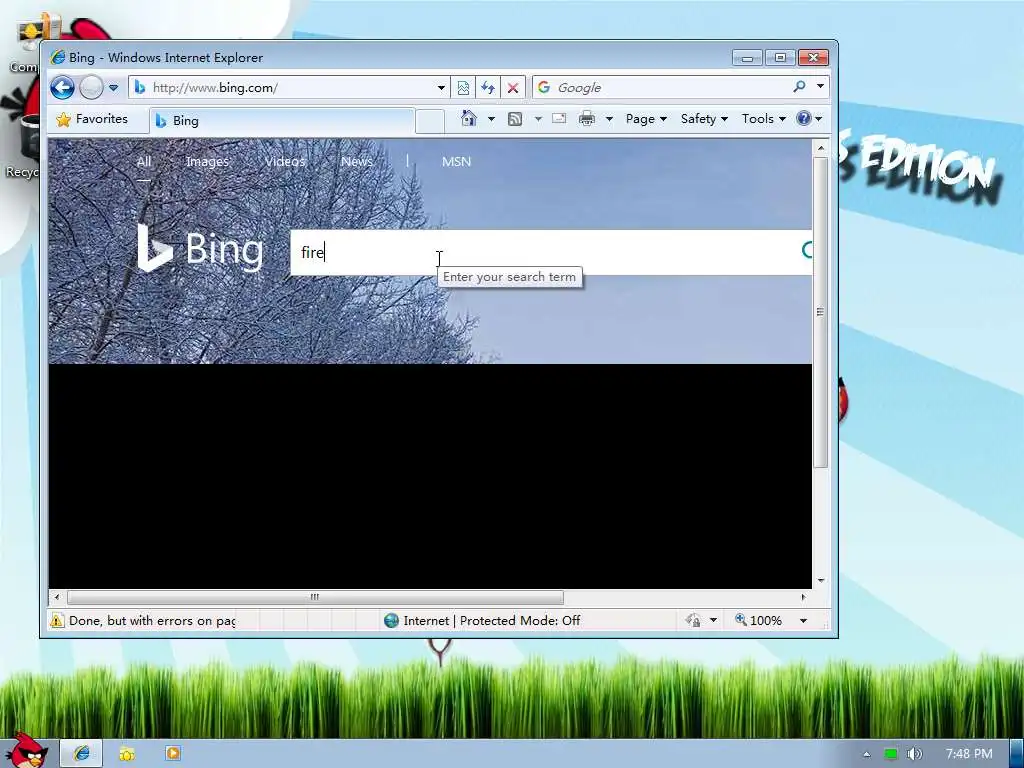
Task: Open the Angry Birds Start button
Action: (26, 749)
